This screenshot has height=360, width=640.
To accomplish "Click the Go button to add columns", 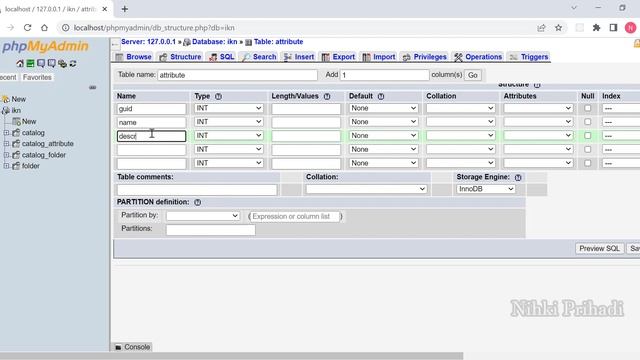I will (x=473, y=75).
